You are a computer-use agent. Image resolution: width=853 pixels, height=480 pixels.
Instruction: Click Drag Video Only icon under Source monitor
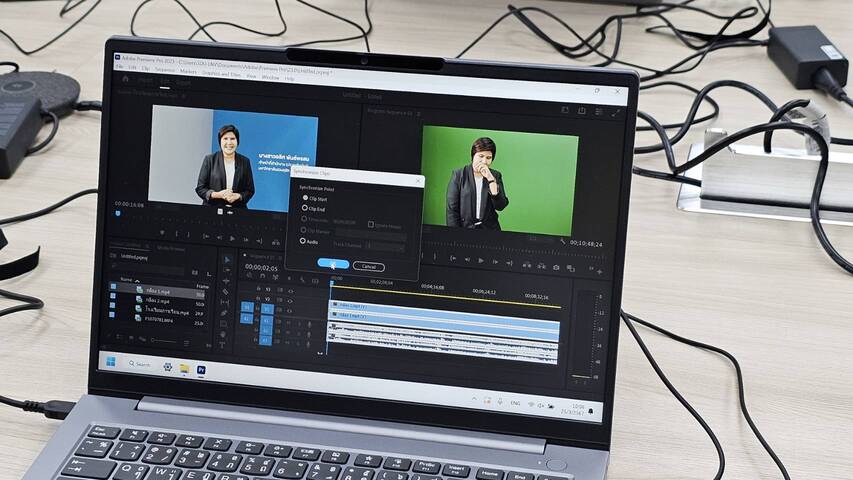pos(220,212)
